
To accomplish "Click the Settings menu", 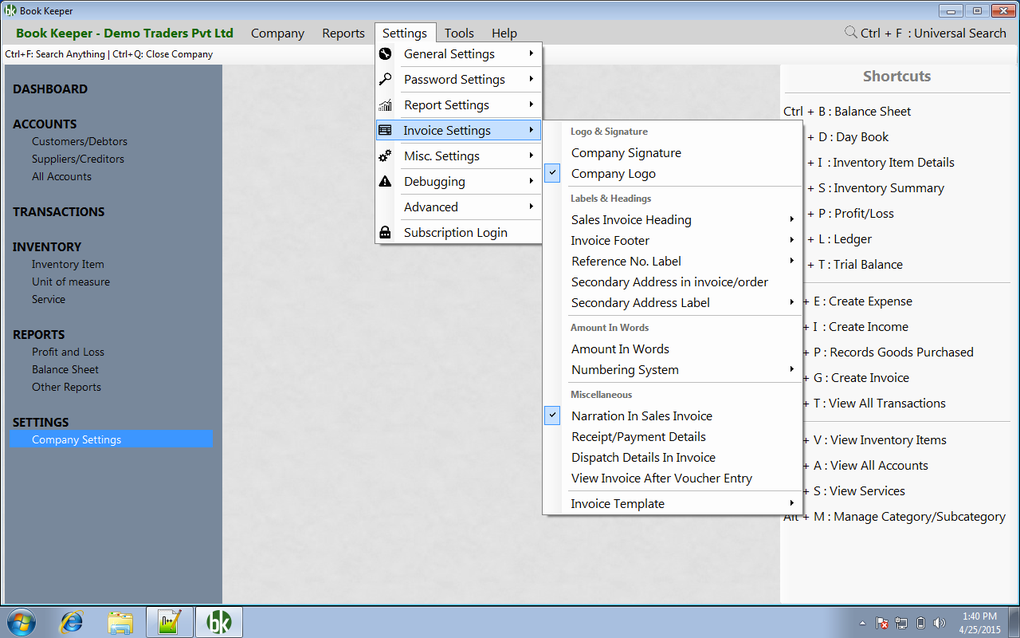I will pos(404,33).
